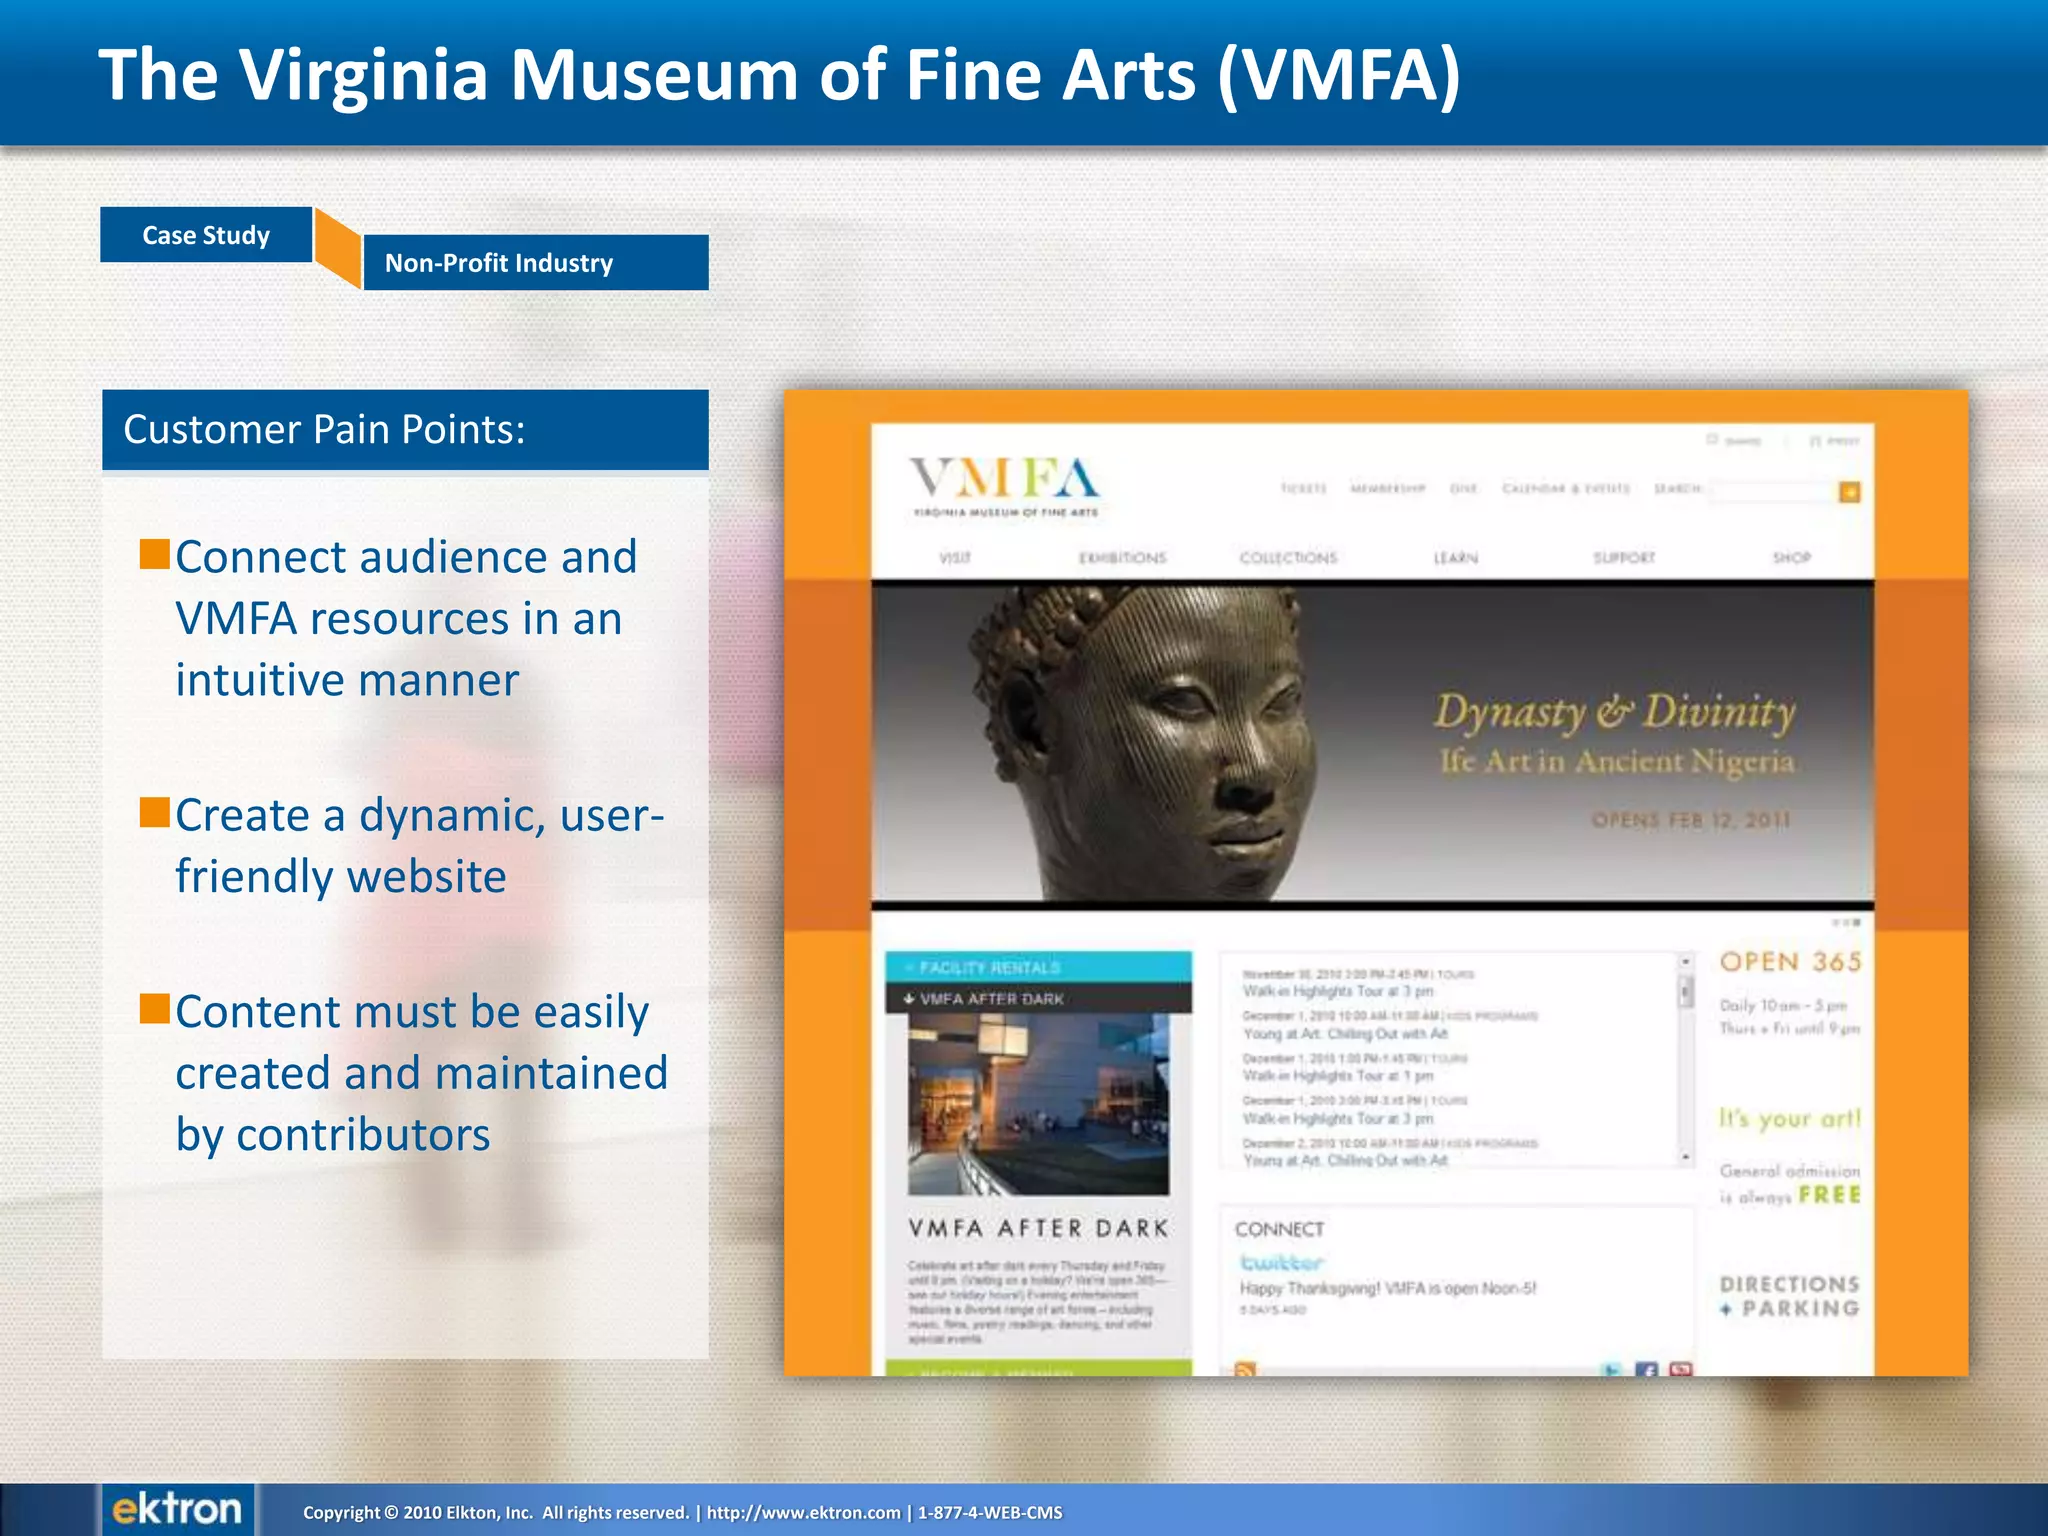This screenshot has height=1536, width=2048.
Task: Open the Visit menu
Action: 955,557
